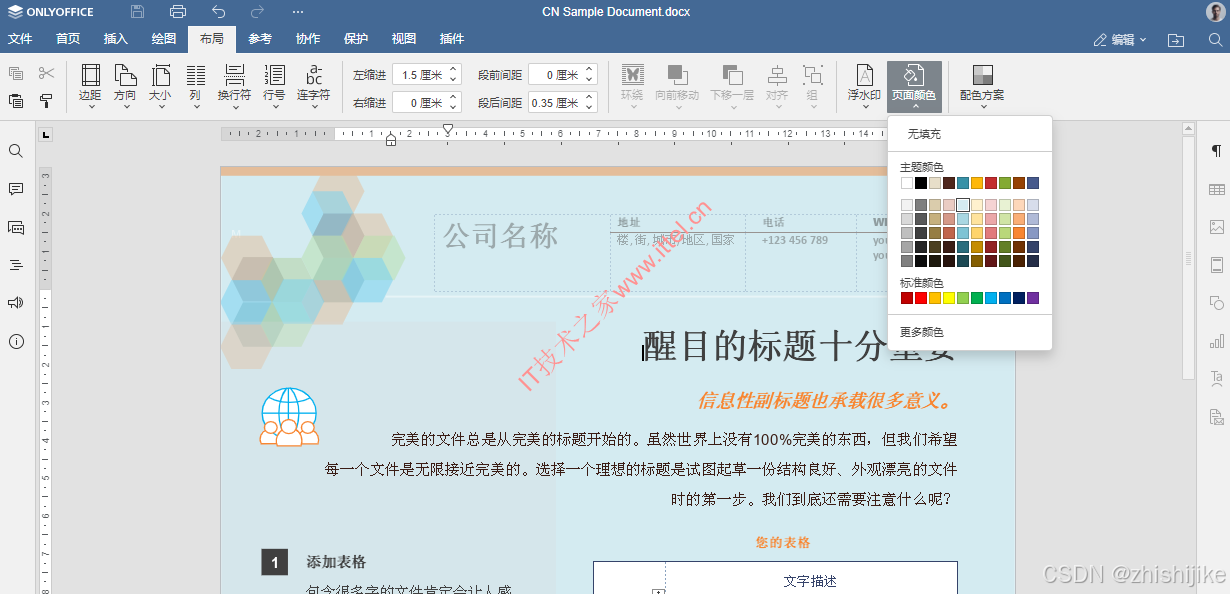Open the 行号 line numbers tool

[x=274, y=86]
